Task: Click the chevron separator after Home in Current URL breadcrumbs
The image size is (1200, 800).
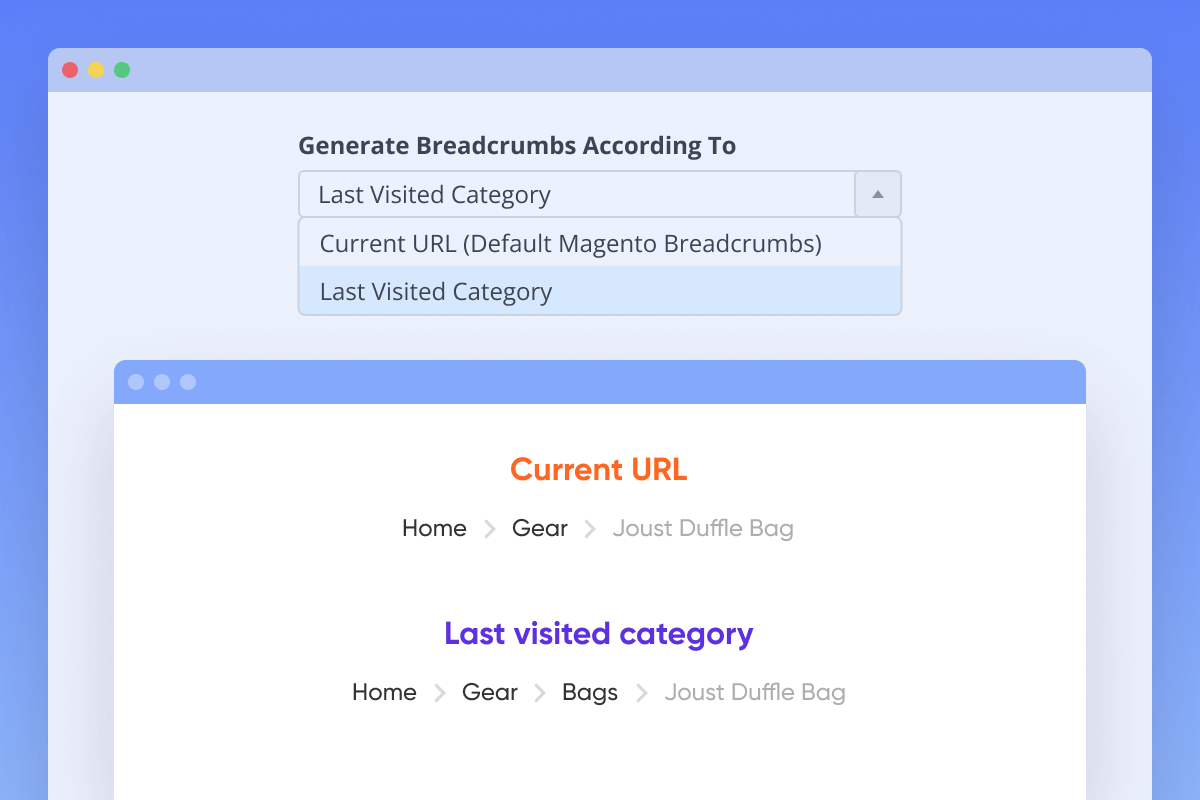Action: tap(489, 528)
